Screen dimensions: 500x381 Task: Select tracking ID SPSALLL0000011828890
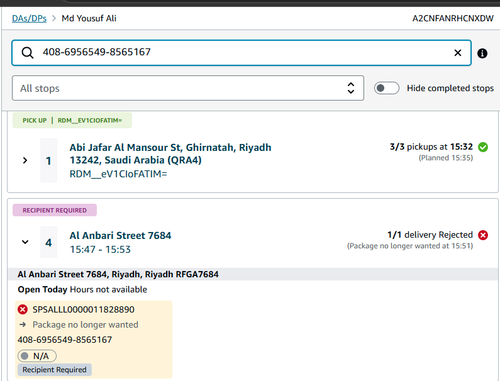tap(83, 309)
